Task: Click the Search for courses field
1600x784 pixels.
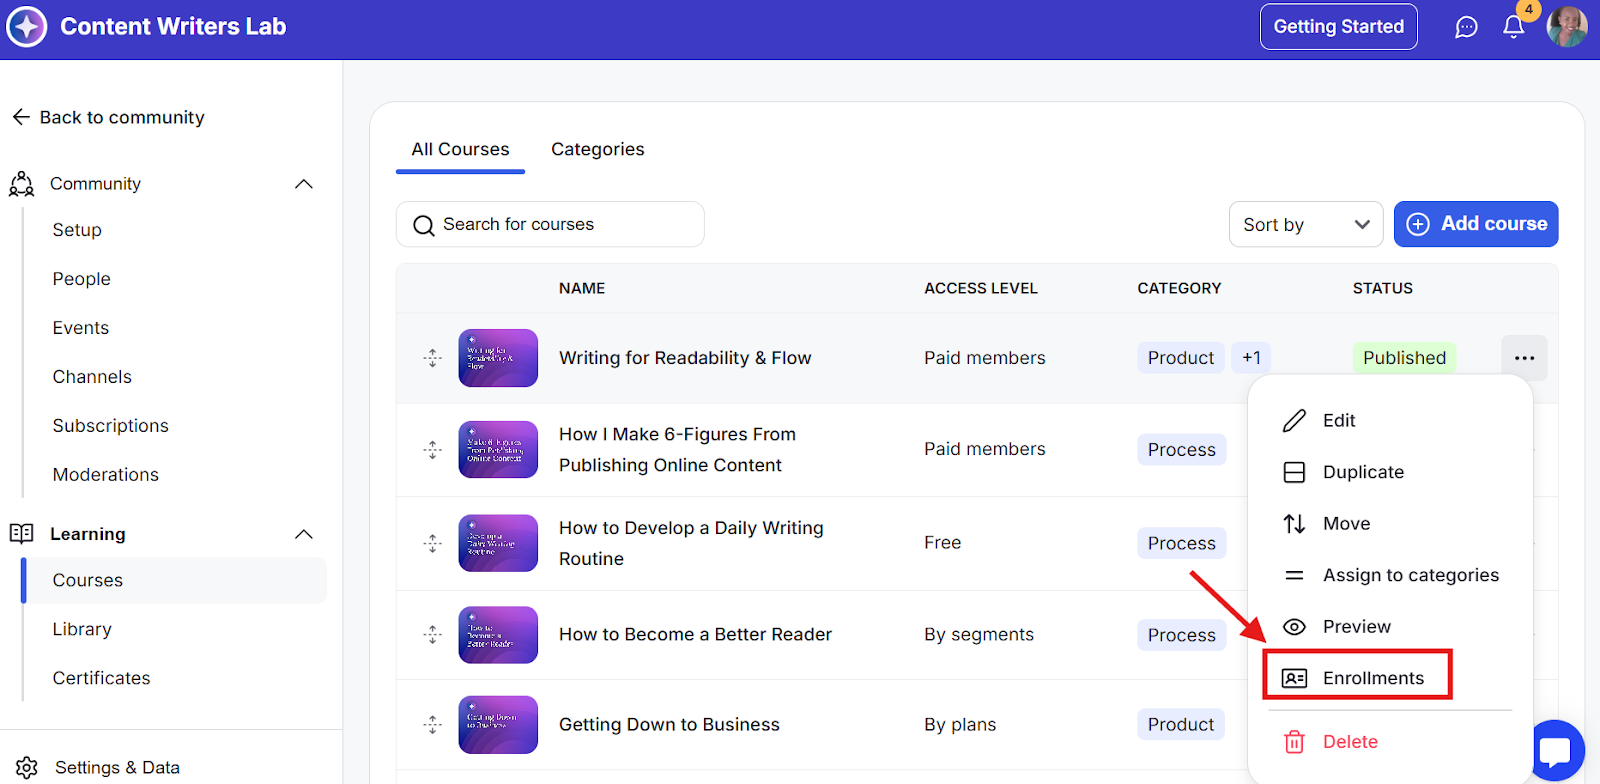Action: 550,224
